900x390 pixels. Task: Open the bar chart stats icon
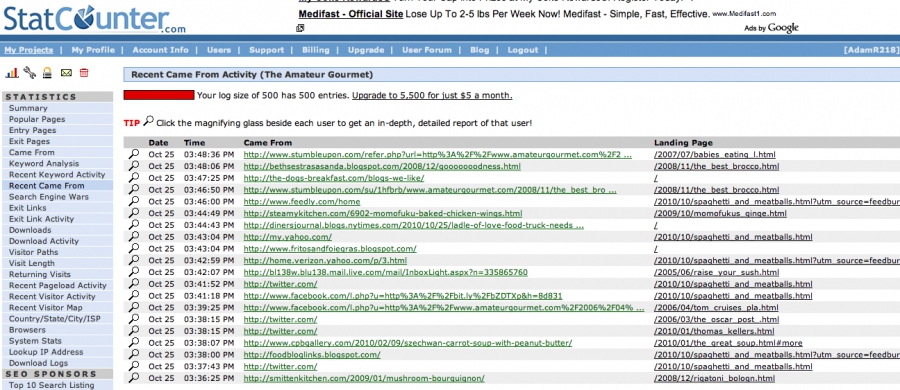click(x=12, y=73)
